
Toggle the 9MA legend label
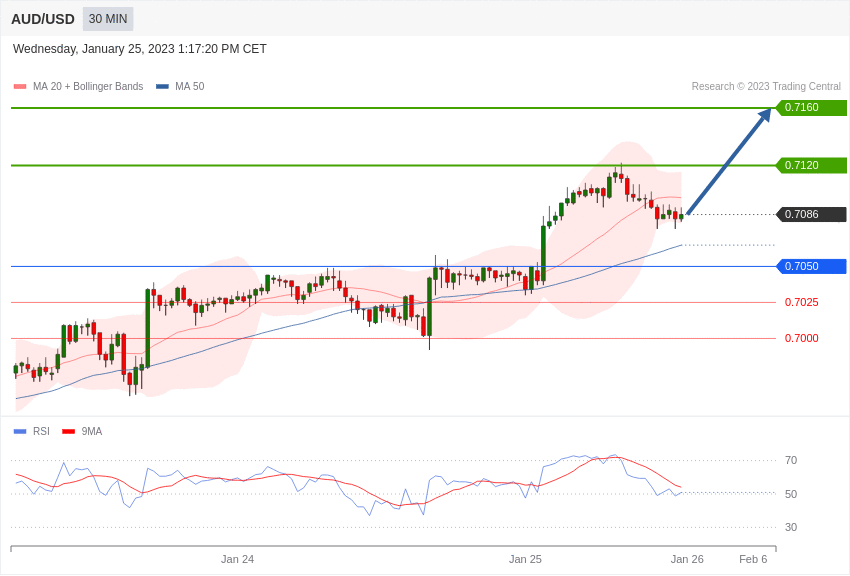coord(92,431)
